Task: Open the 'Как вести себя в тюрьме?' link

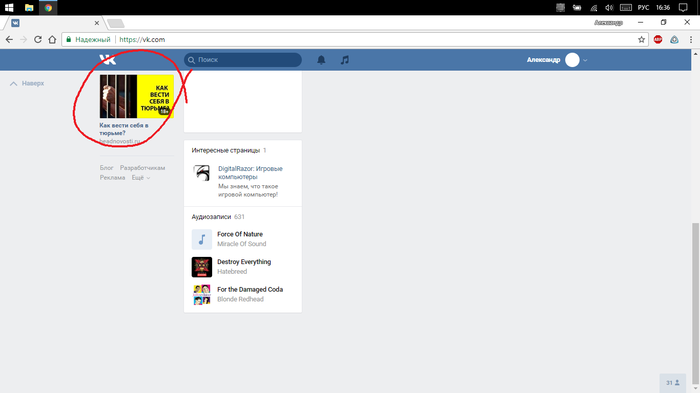Action: tap(124, 129)
